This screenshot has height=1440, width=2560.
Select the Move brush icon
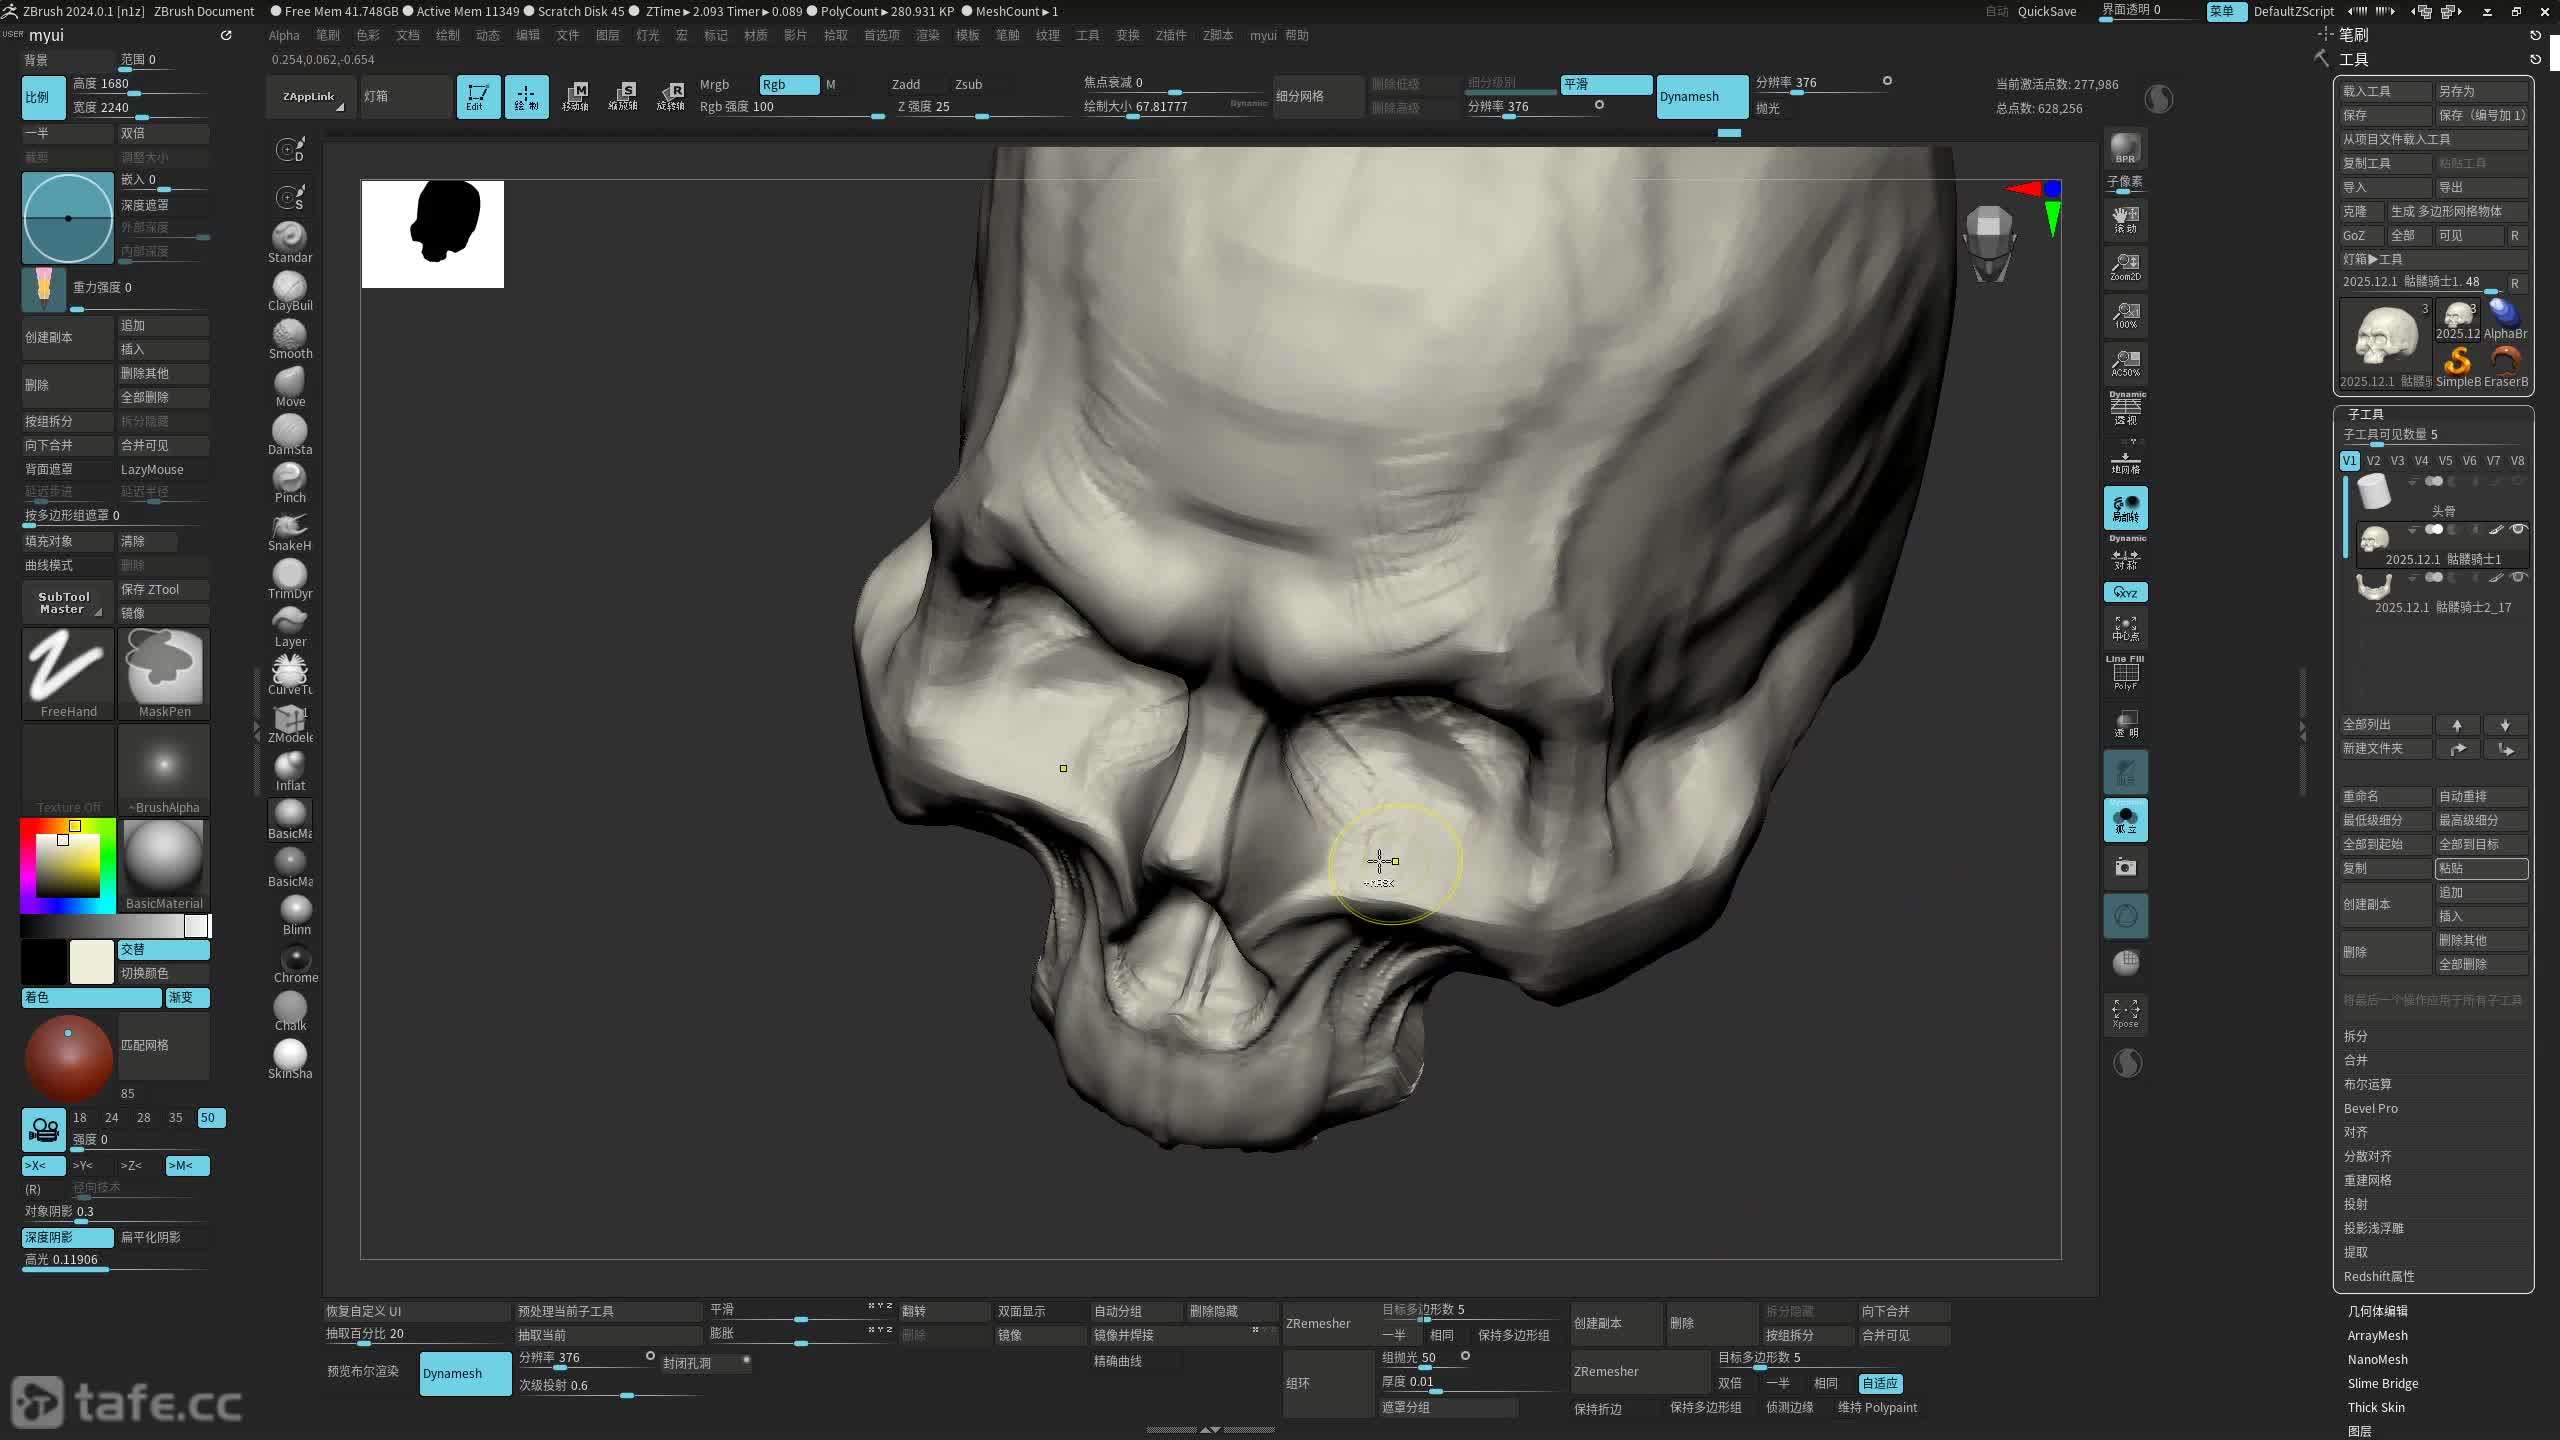pyautogui.click(x=289, y=383)
